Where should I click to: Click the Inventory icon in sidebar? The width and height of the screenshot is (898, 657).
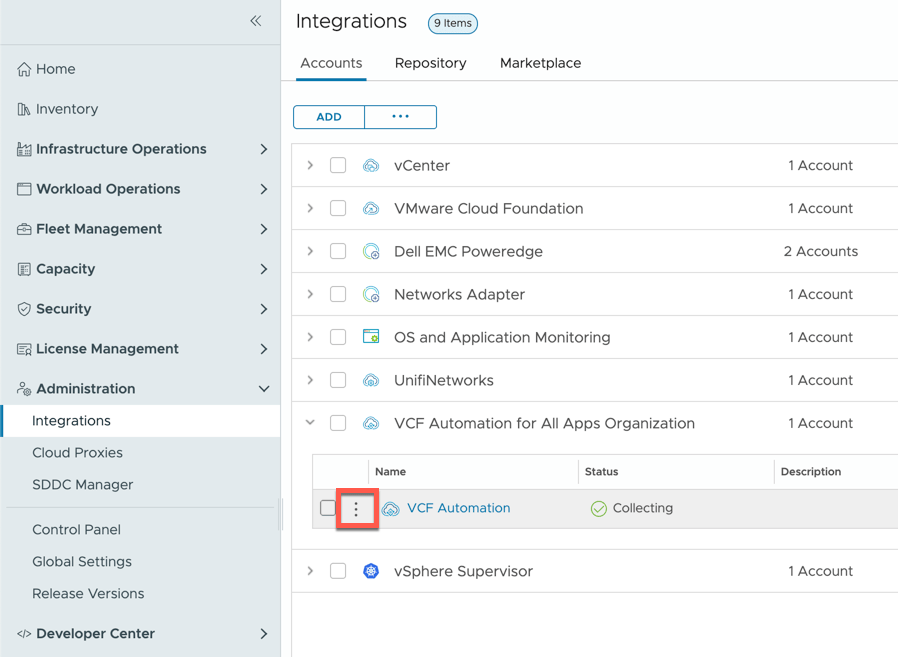pos(24,109)
